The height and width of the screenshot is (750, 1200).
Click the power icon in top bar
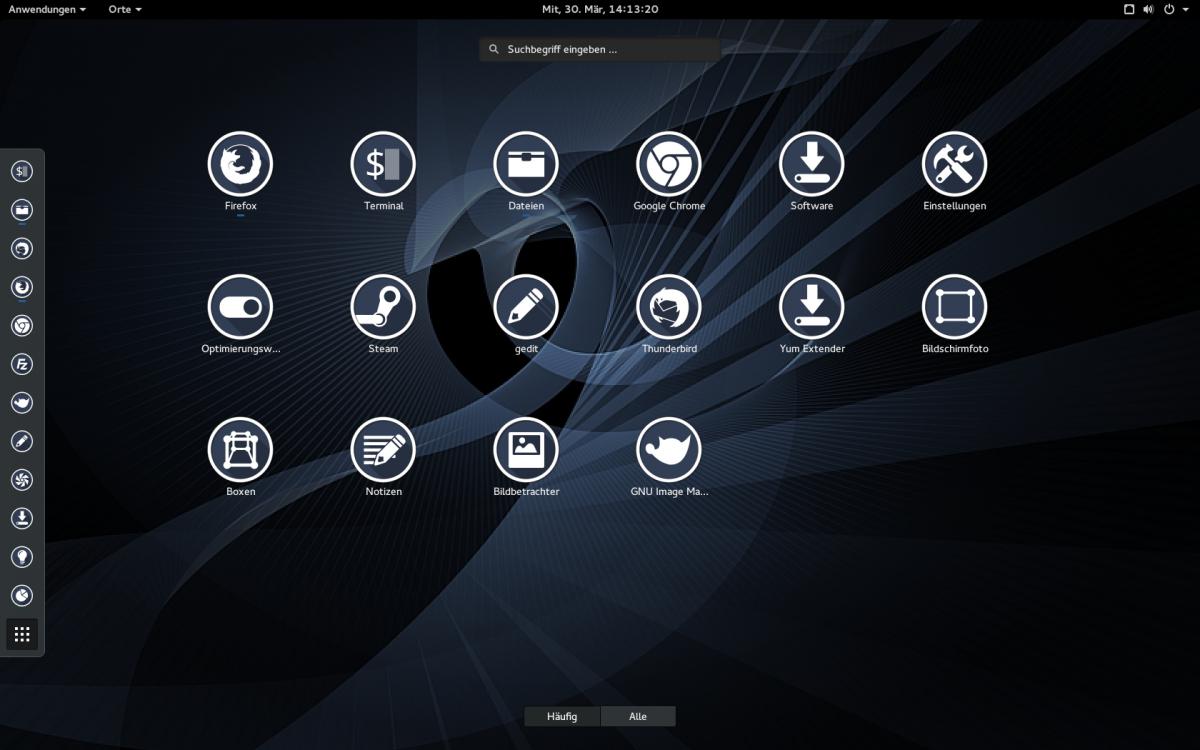[x=1168, y=9]
